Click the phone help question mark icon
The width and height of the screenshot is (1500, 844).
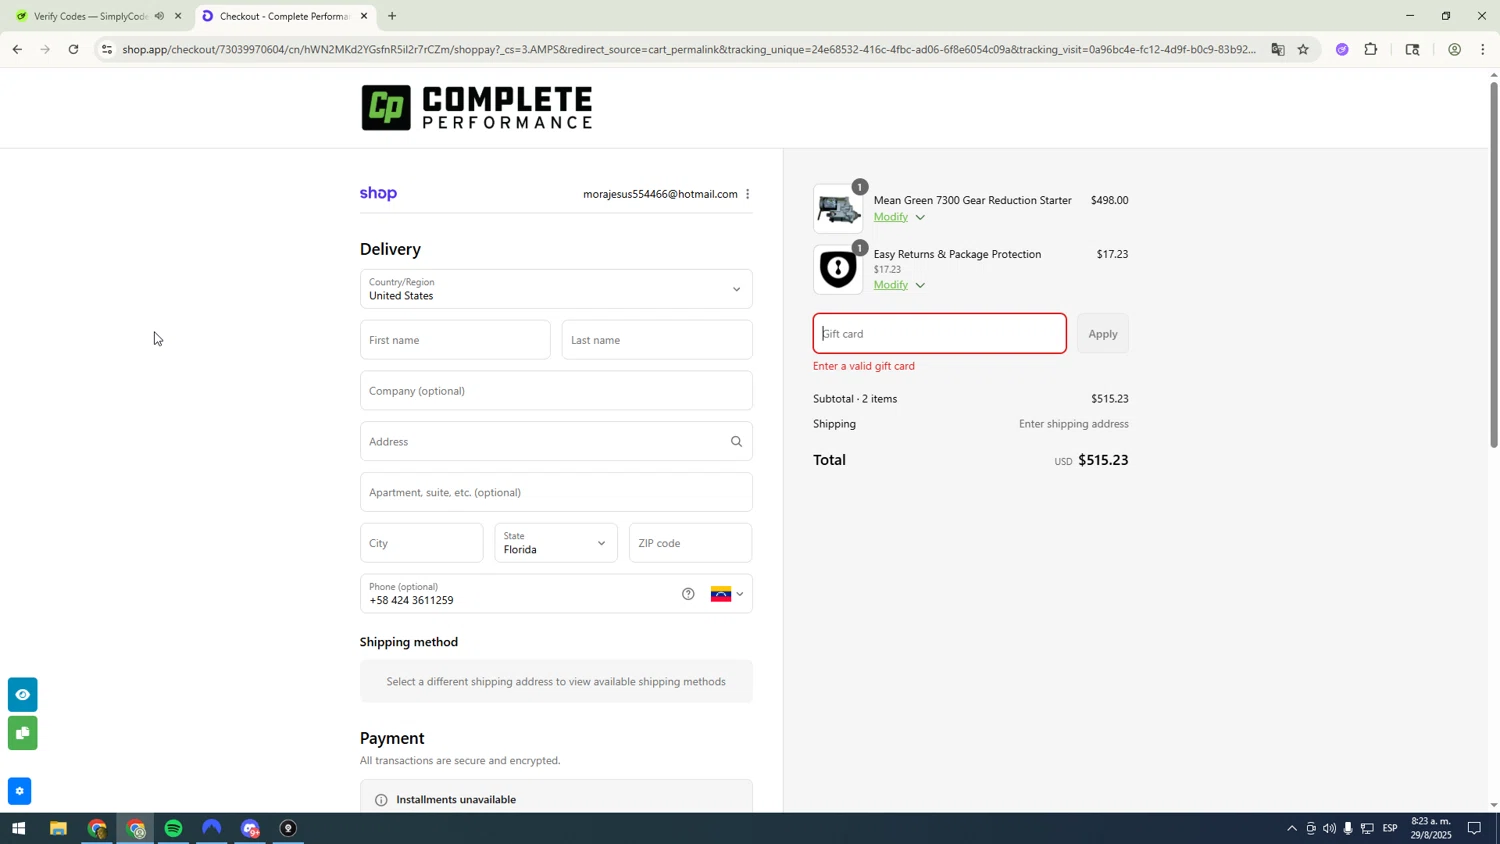[688, 594]
